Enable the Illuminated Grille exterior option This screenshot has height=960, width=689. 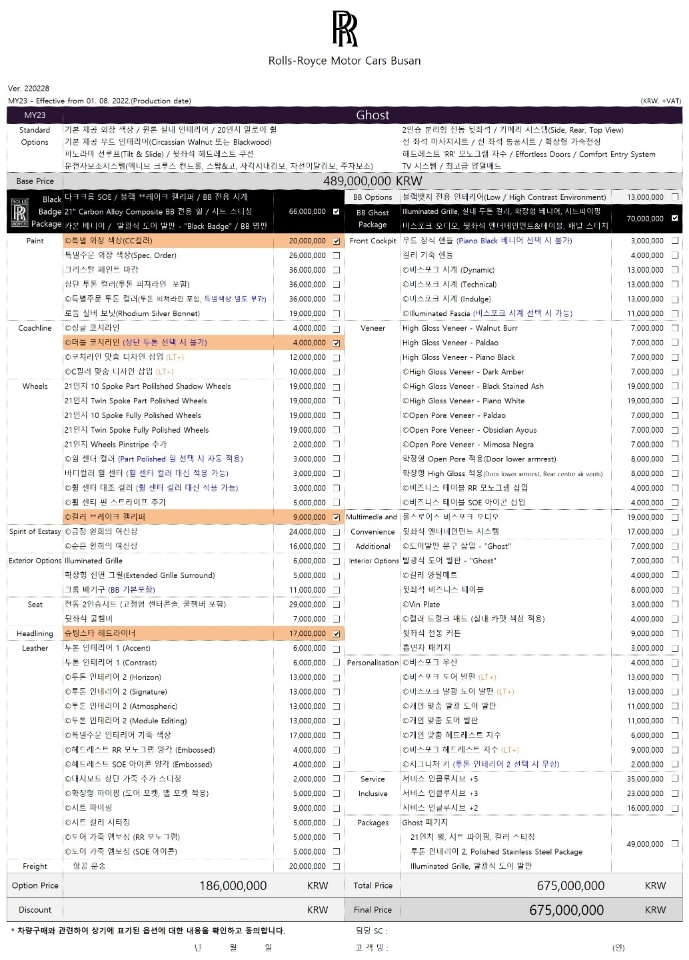(x=336, y=561)
